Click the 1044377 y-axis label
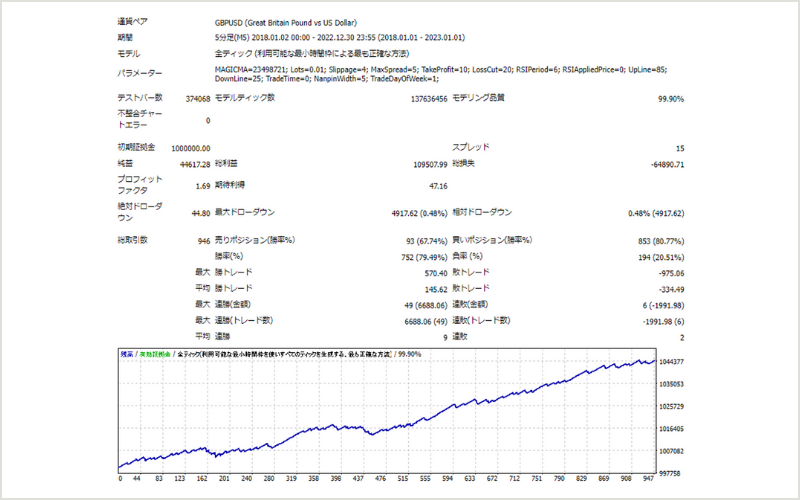The height and width of the screenshot is (500, 800). [x=671, y=362]
